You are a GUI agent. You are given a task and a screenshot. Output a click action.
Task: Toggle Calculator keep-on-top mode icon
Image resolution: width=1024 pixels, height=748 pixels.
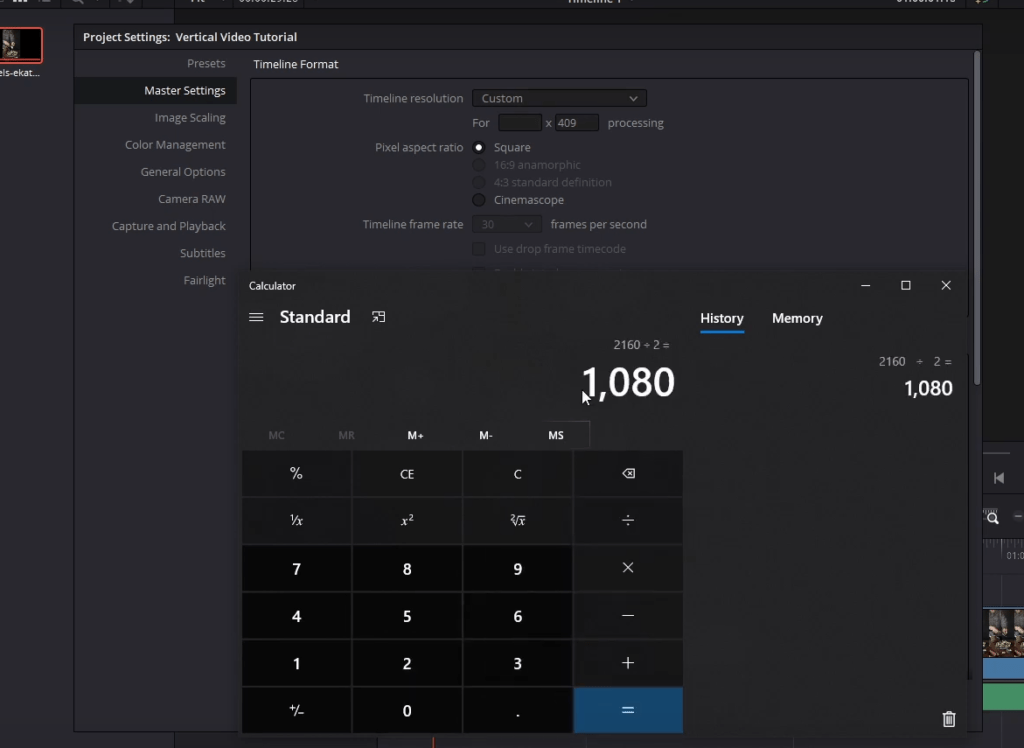(x=379, y=317)
